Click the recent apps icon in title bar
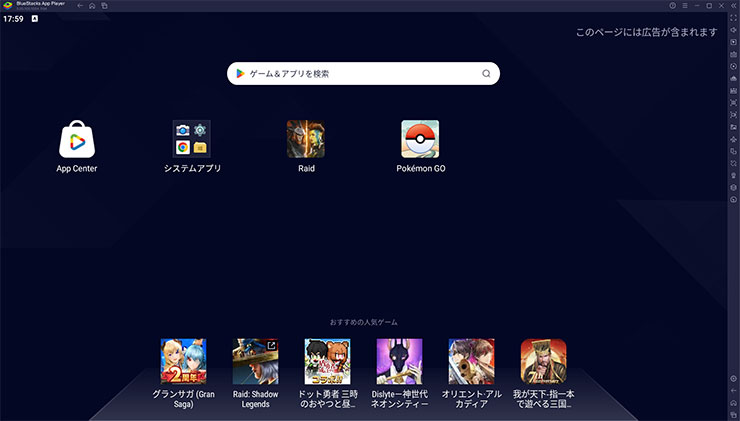The width and height of the screenshot is (740, 421). (104, 6)
